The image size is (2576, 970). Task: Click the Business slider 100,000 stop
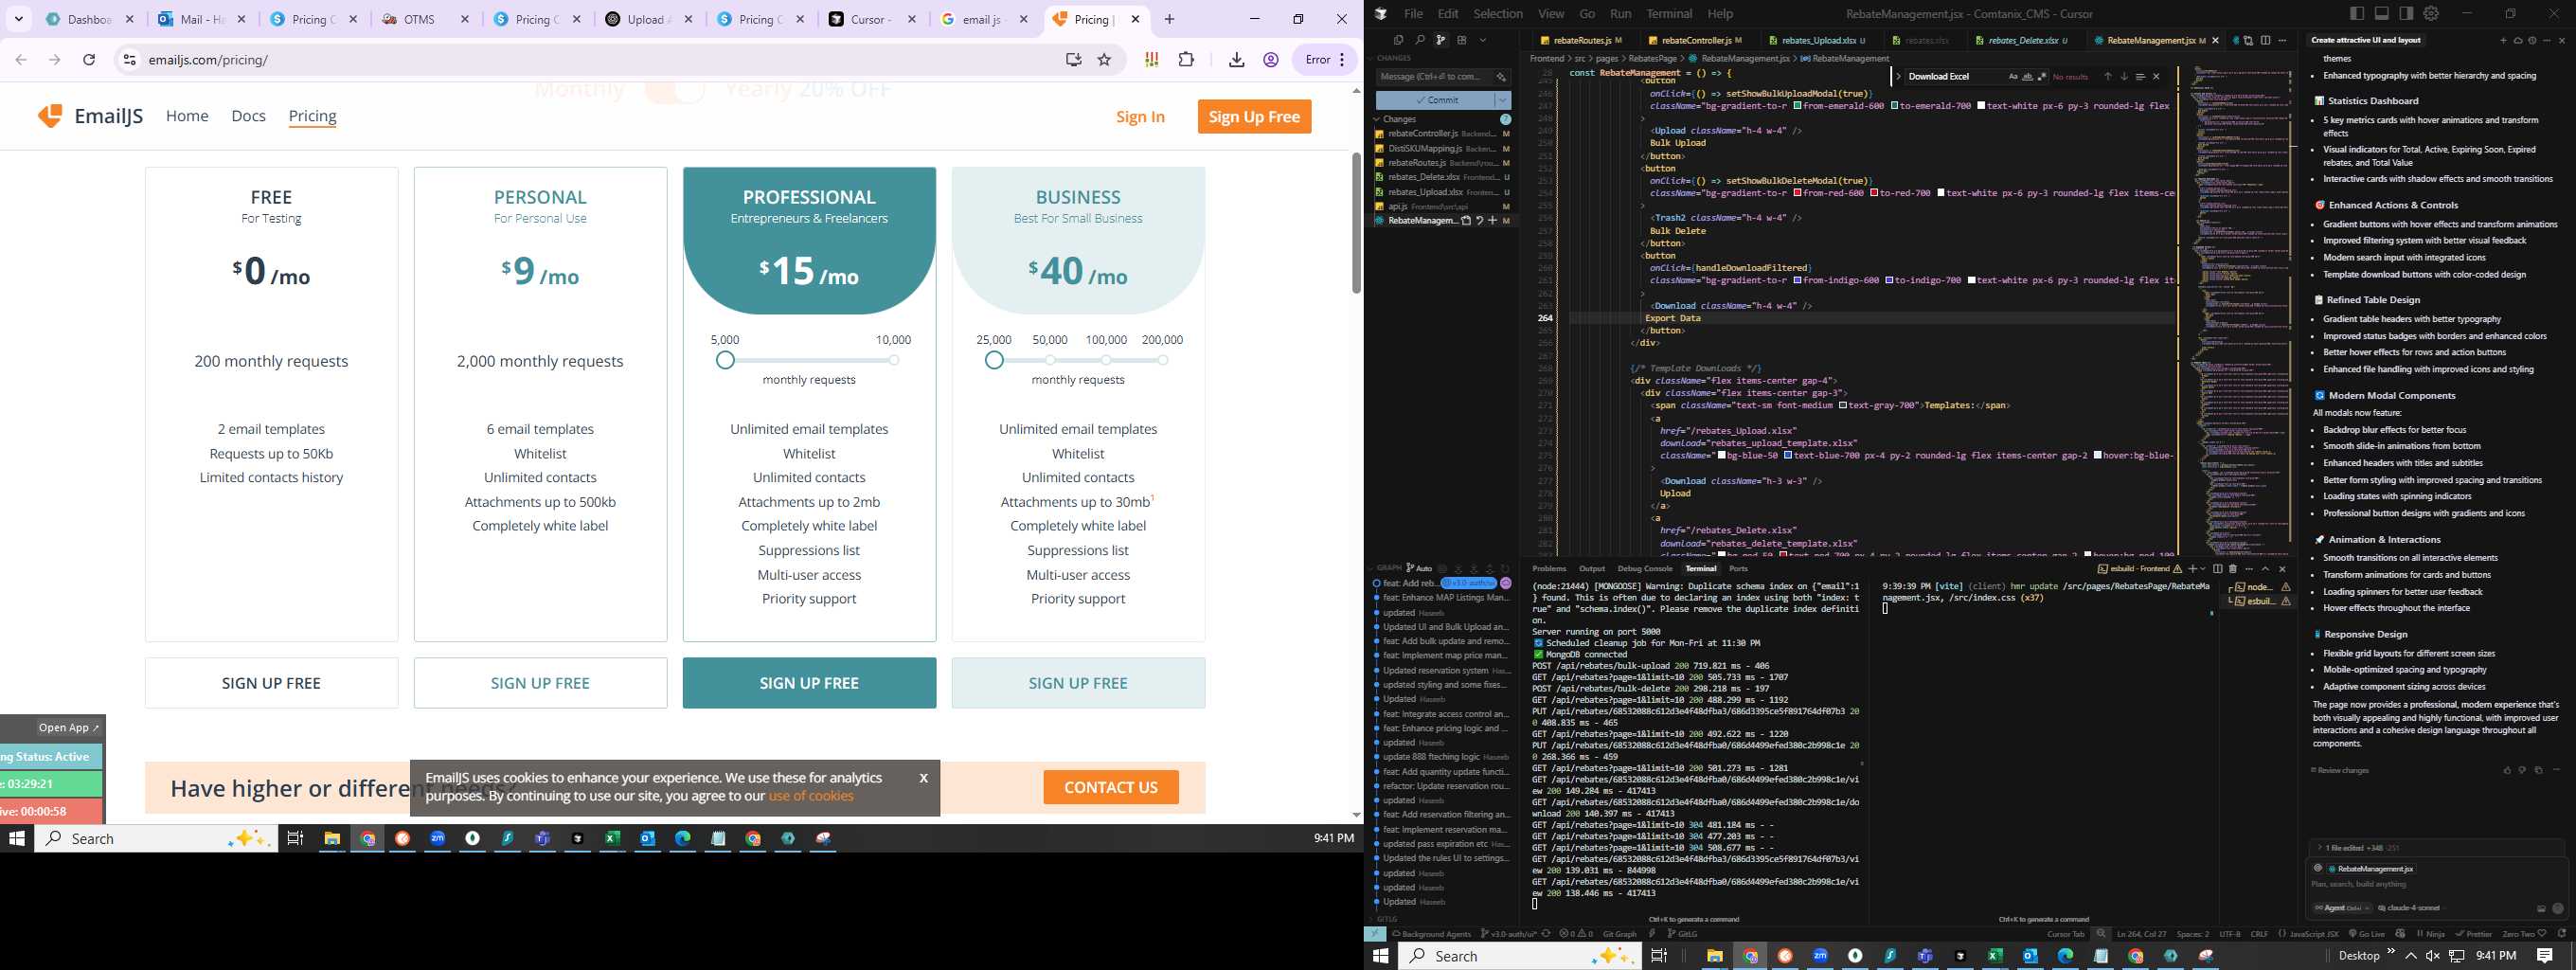pyautogui.click(x=1106, y=360)
